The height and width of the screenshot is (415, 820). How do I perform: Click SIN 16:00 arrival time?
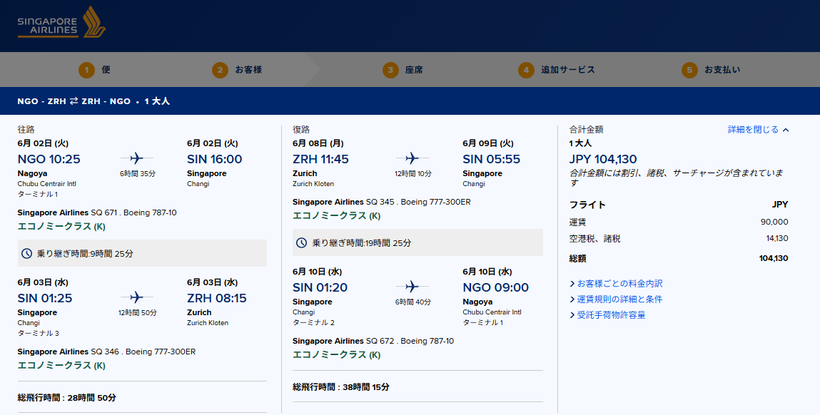[214, 159]
